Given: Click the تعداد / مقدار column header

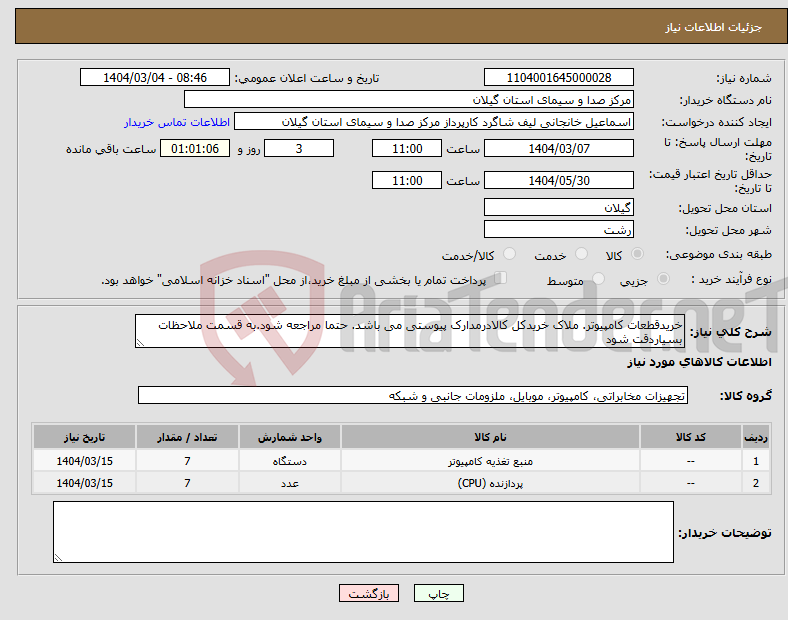Looking at the screenshot, I should [x=187, y=437].
